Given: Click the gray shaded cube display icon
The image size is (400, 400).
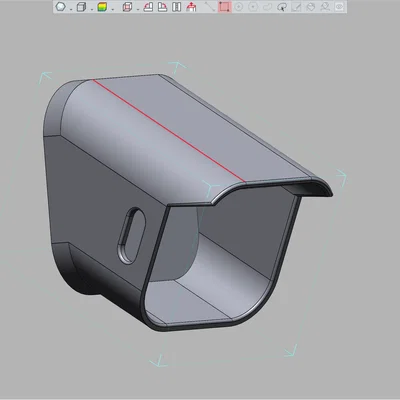Looking at the screenshot, I should tap(81, 7).
